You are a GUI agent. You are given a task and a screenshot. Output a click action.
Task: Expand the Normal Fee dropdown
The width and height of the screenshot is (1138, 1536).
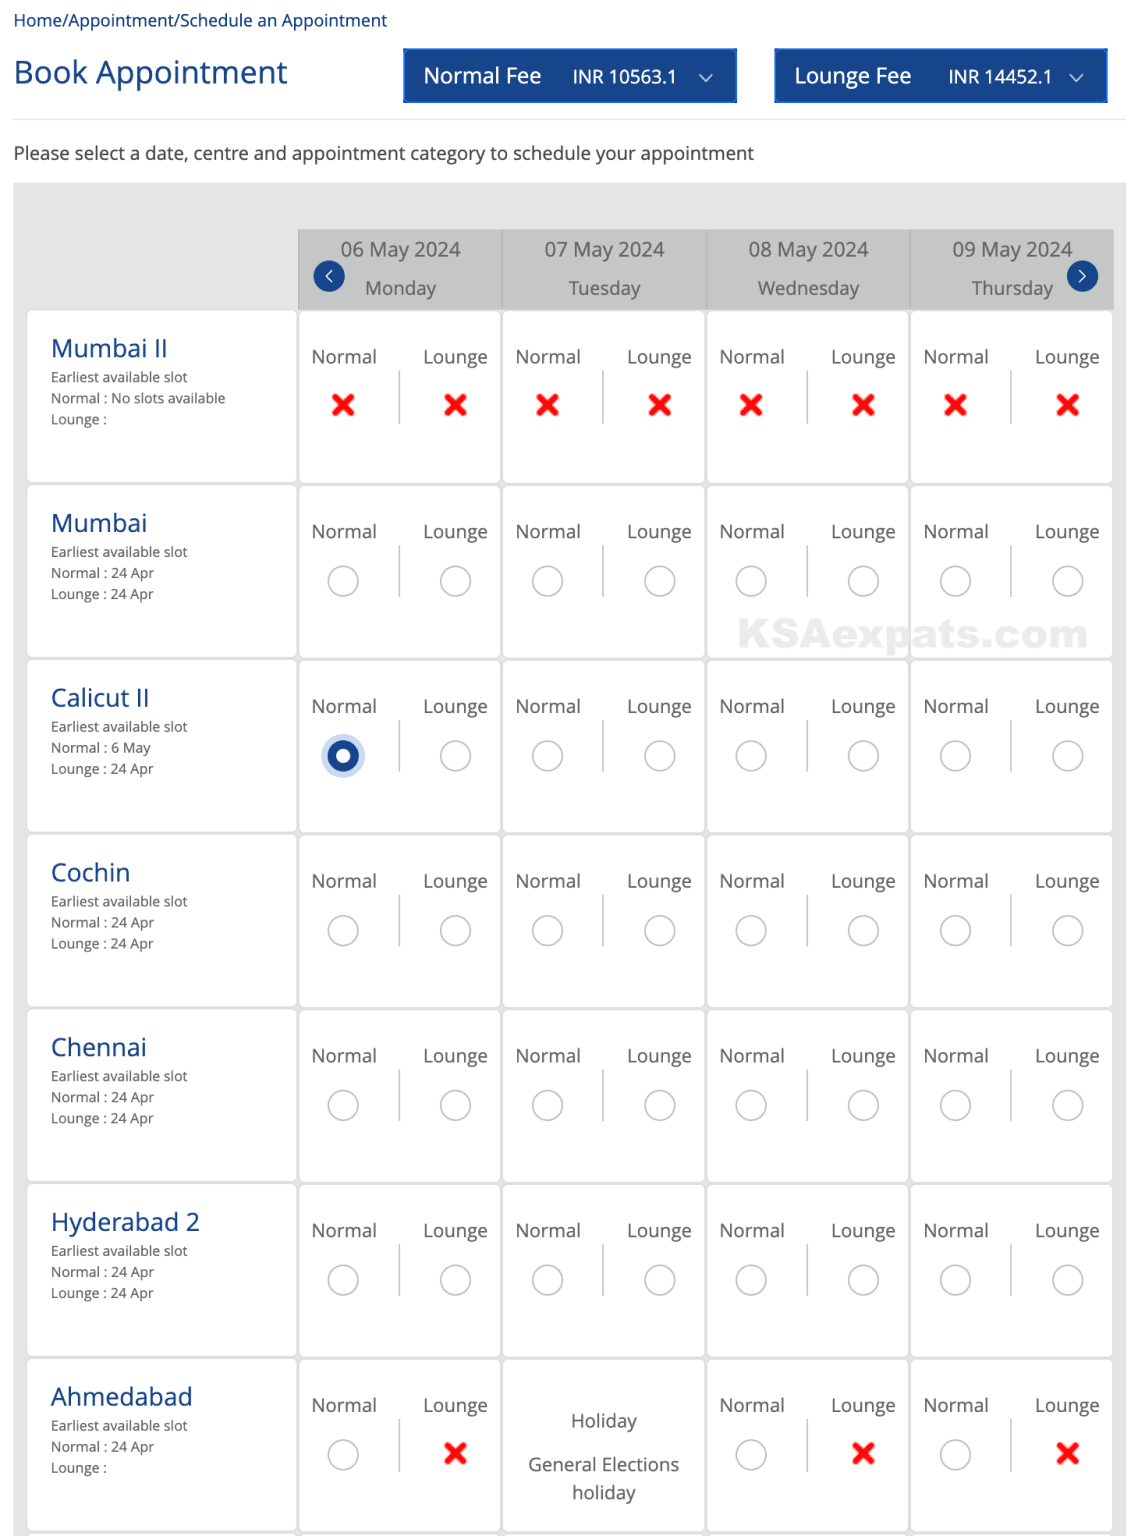tap(570, 76)
